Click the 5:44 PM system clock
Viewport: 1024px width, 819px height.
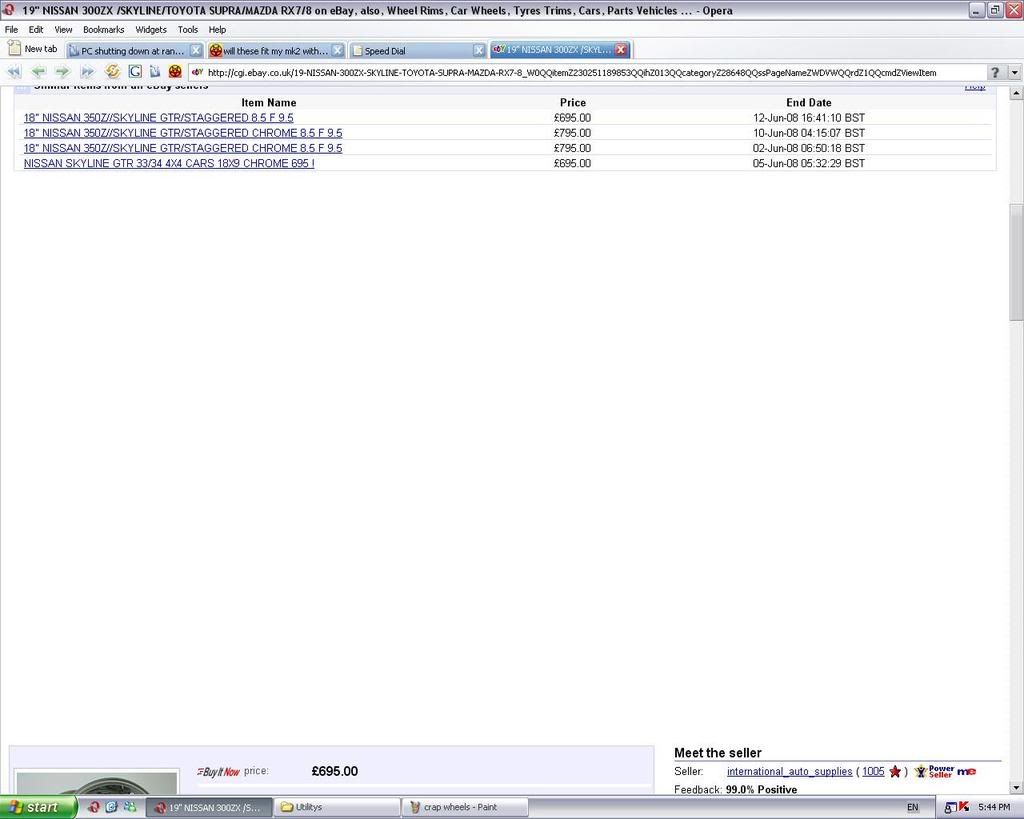[x=994, y=808]
